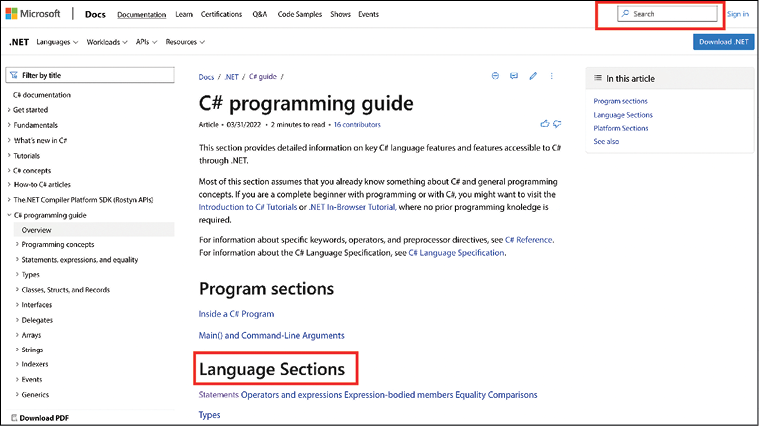Expand the Programming concepts node

[17, 244]
